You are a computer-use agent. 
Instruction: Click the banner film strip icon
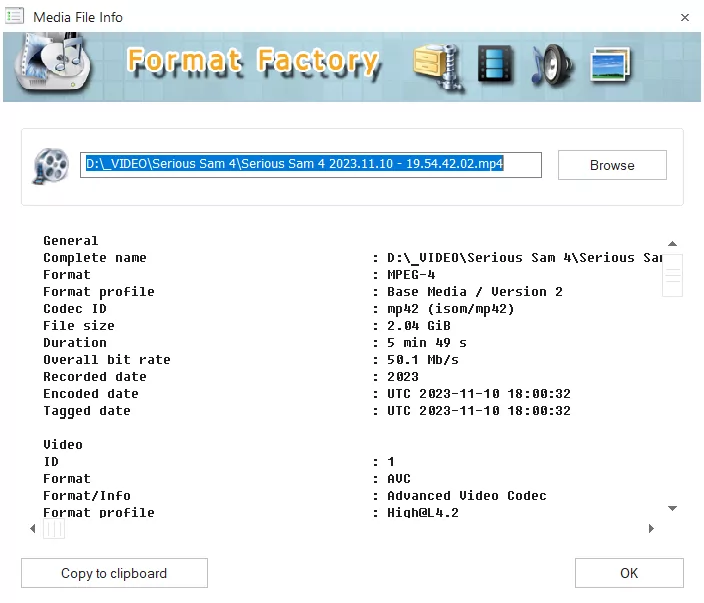[x=495, y=64]
